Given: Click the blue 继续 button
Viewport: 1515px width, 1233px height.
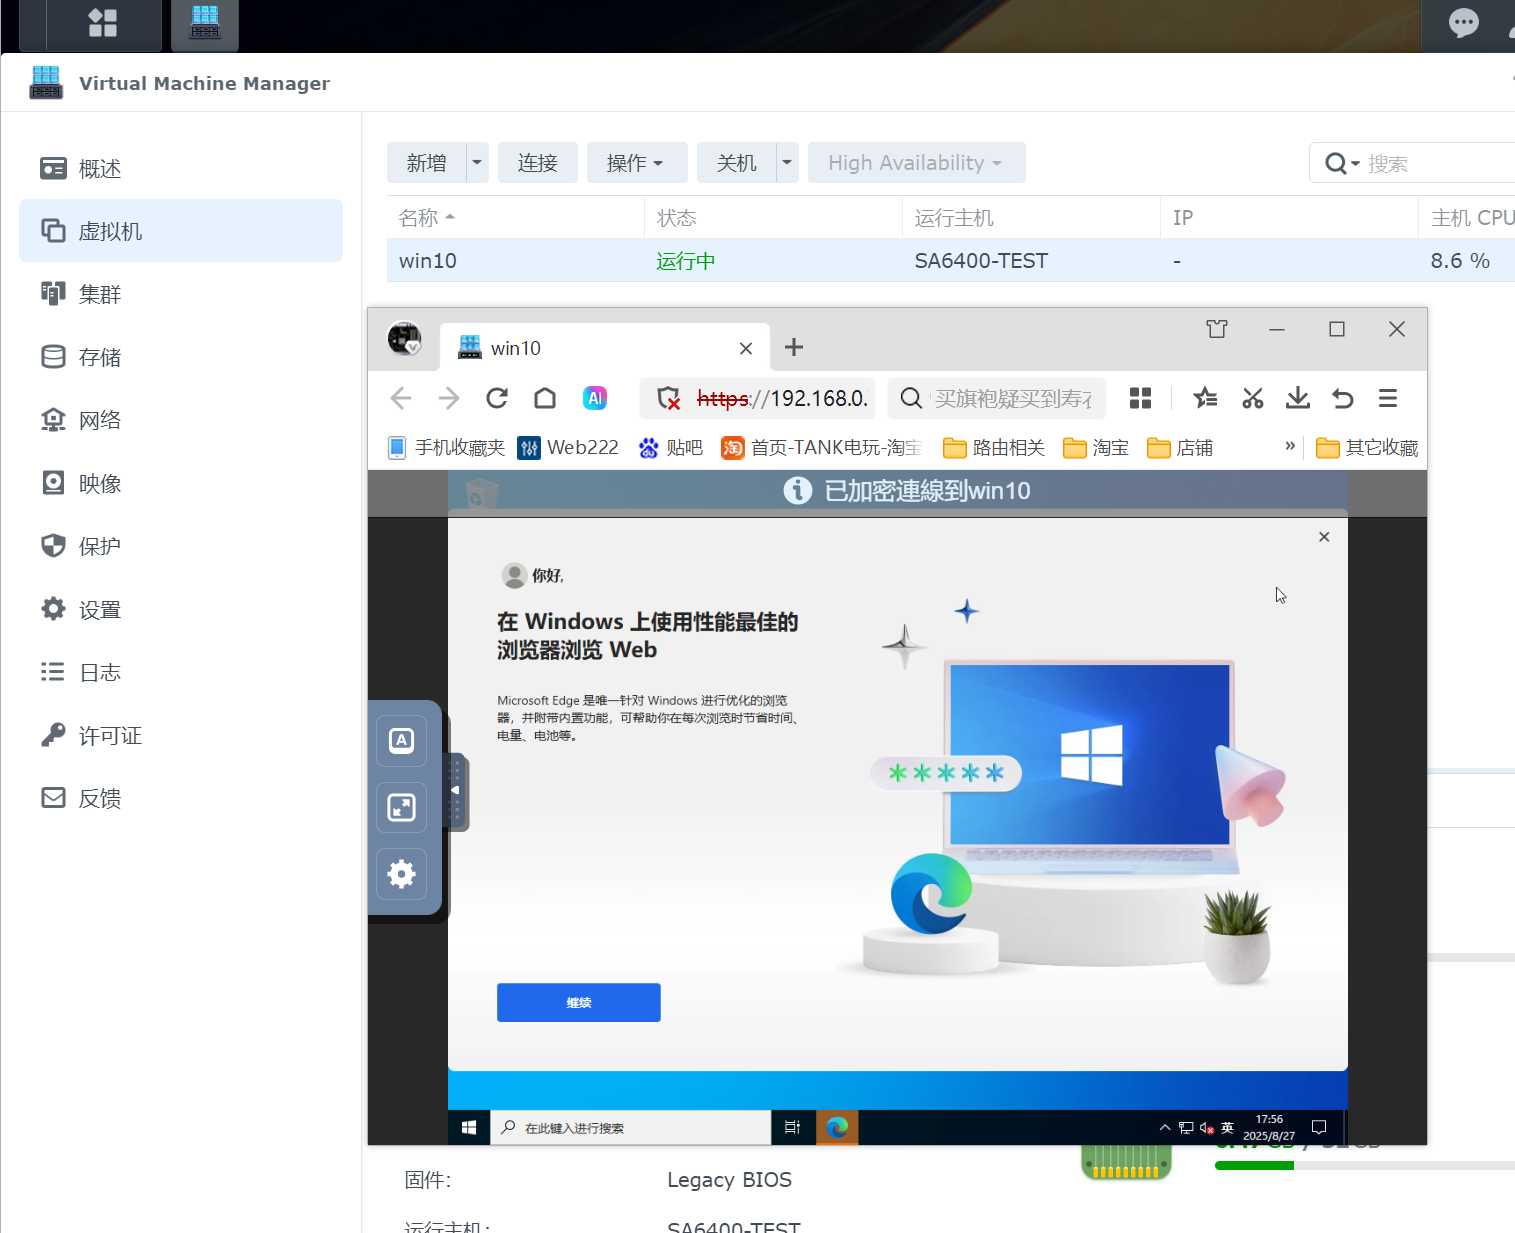Looking at the screenshot, I should [x=579, y=1002].
